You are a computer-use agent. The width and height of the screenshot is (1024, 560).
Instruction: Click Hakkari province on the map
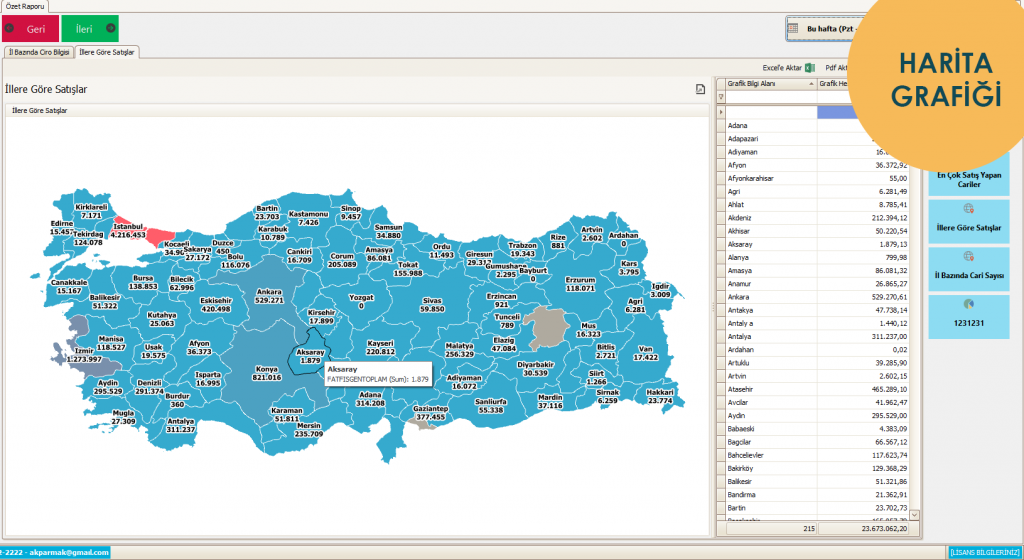click(x=660, y=396)
